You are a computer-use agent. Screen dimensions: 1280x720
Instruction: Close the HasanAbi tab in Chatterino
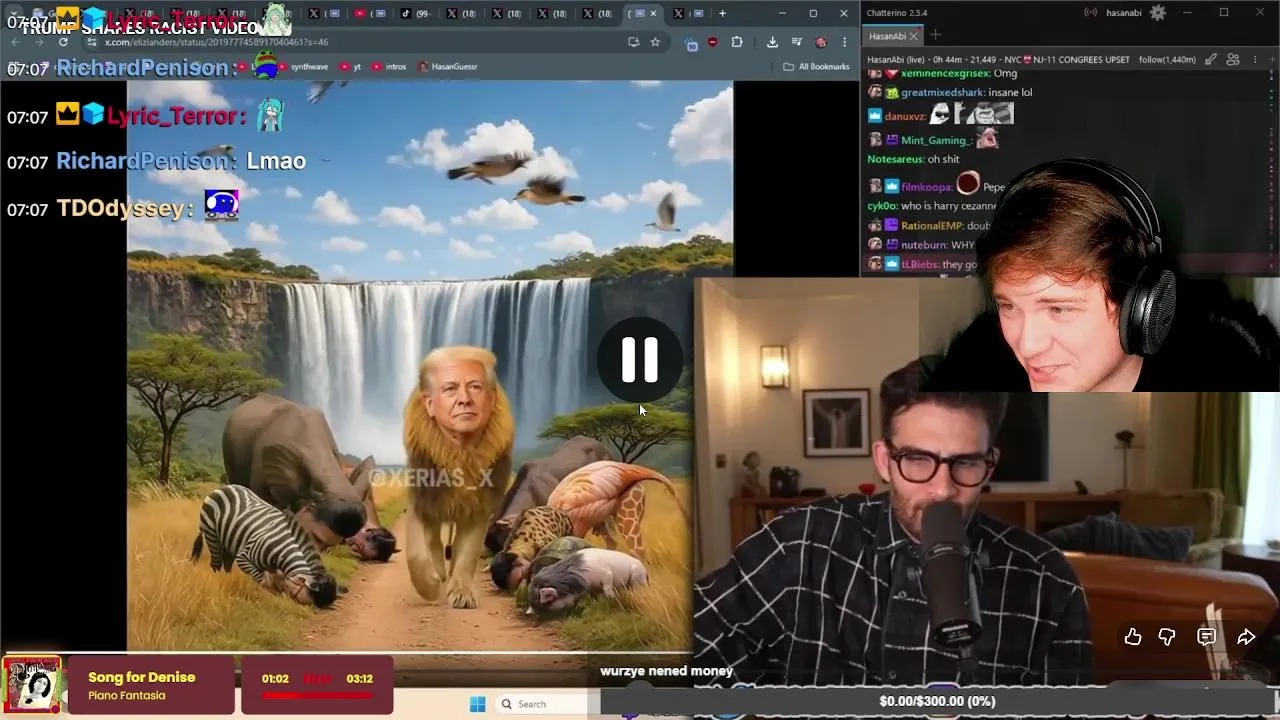[914, 36]
